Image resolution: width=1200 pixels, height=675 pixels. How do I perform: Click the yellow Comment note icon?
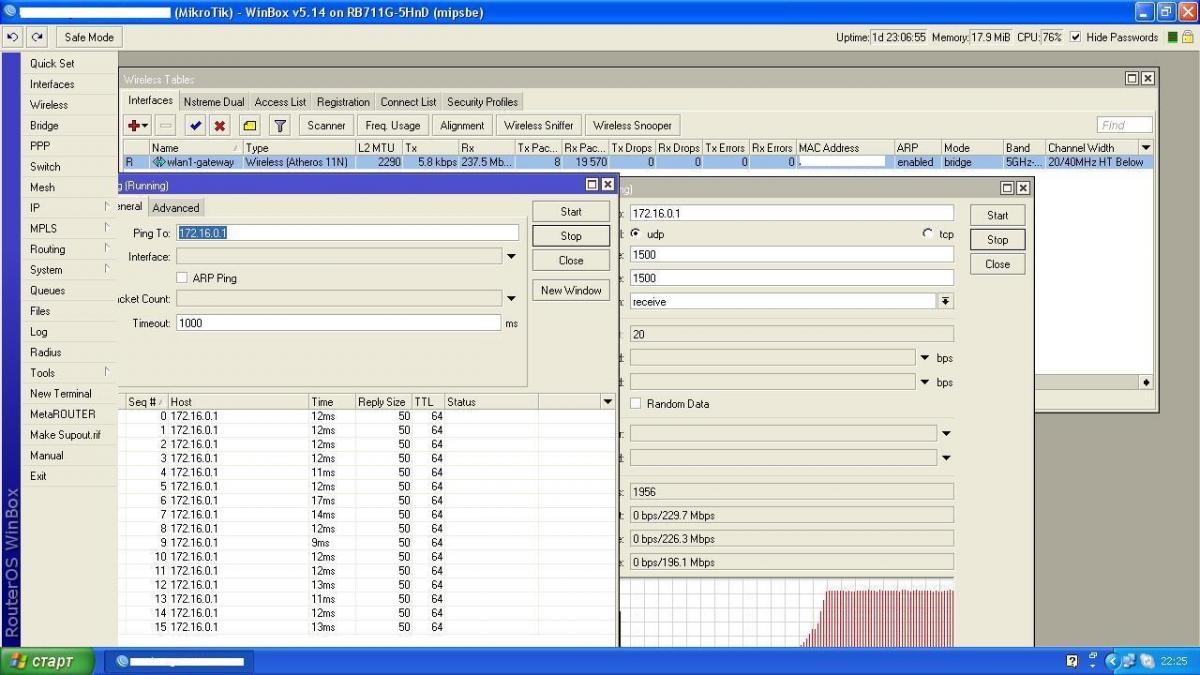(x=250, y=126)
